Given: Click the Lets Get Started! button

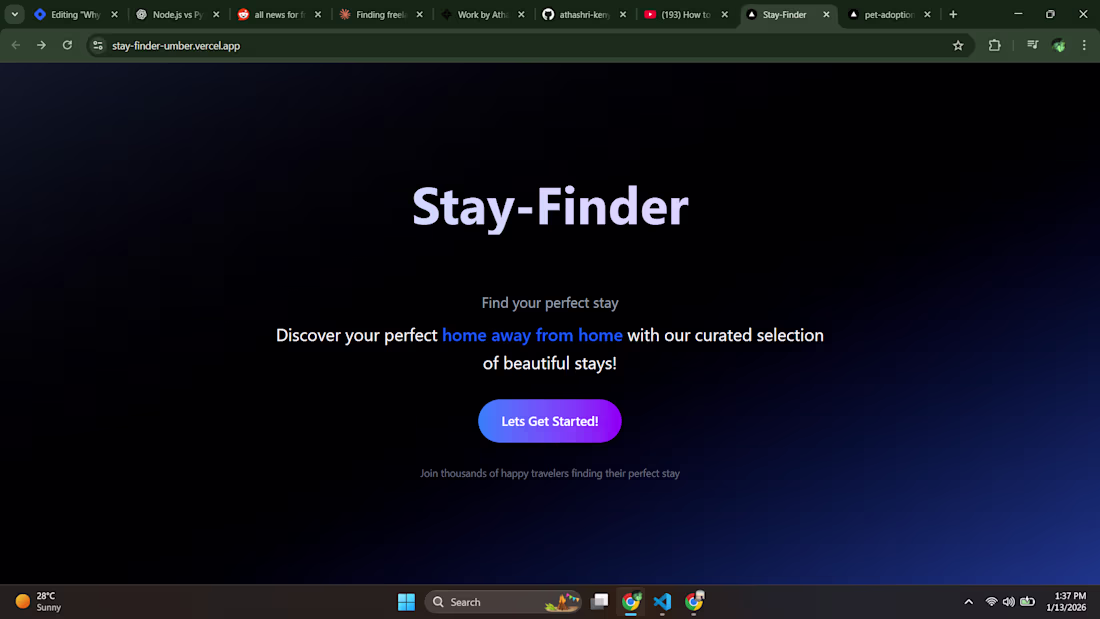Looking at the screenshot, I should click(x=549, y=421).
